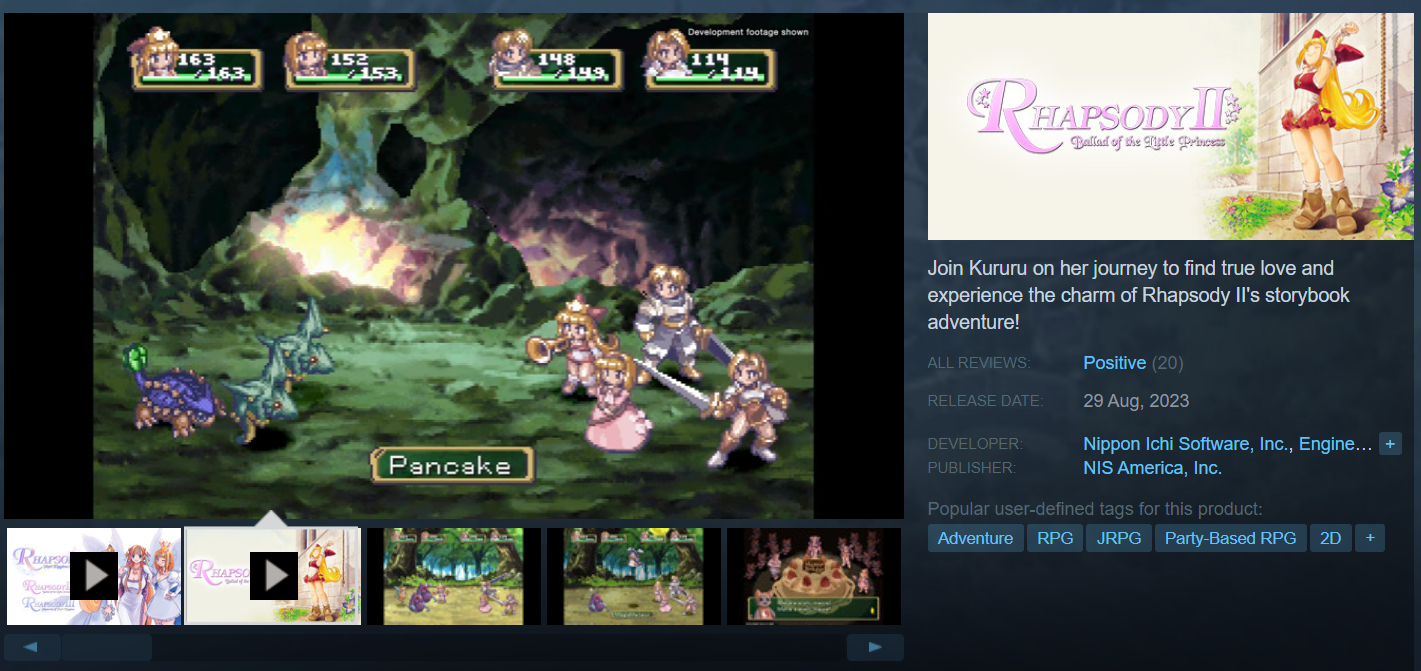Viewport: 1421px width, 671px height.
Task: Select the Adventure tag
Action: [x=975, y=538]
